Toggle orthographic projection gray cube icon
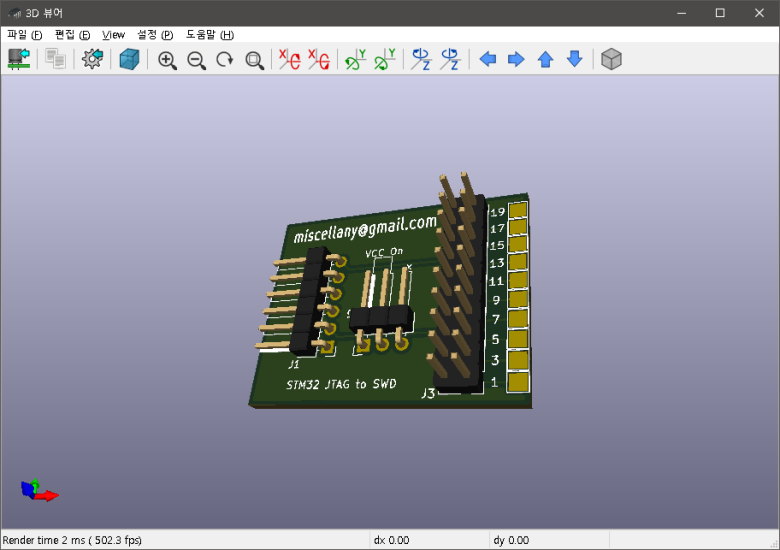 (611, 59)
